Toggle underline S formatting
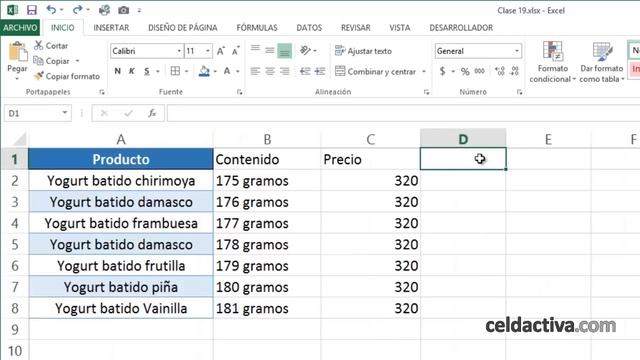This screenshot has width=640, height=360. [147, 71]
